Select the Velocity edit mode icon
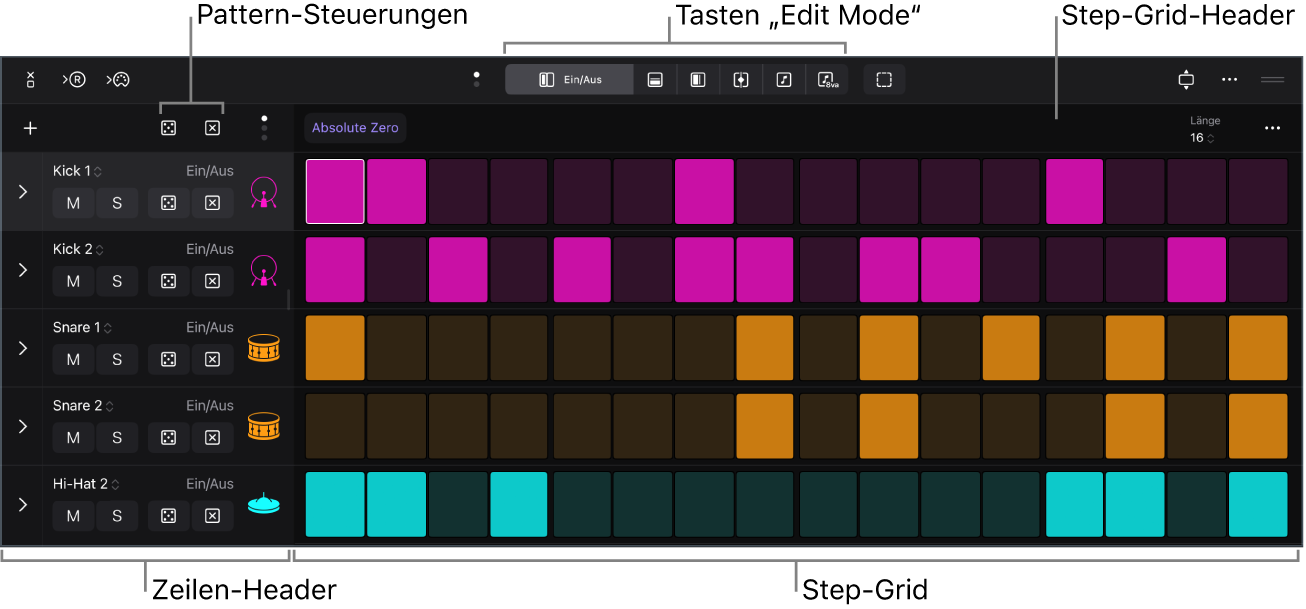 tap(655, 79)
